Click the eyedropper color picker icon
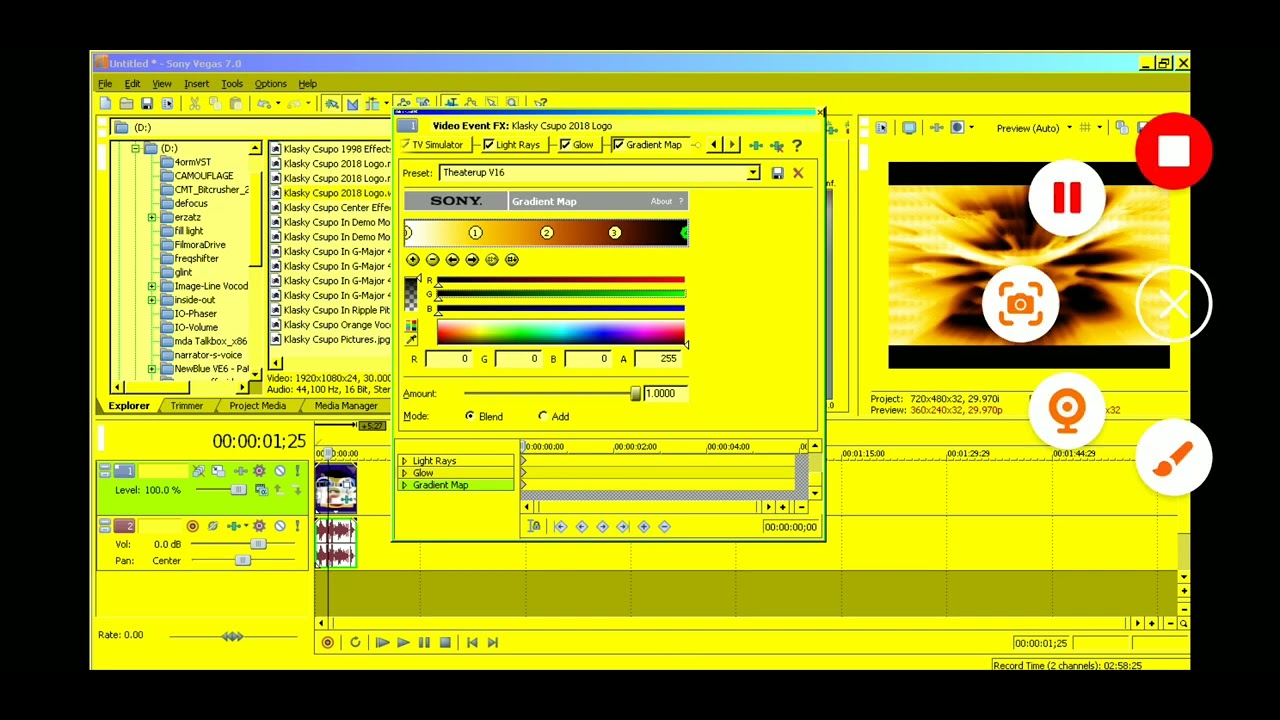The height and width of the screenshot is (720, 1280). (x=411, y=340)
